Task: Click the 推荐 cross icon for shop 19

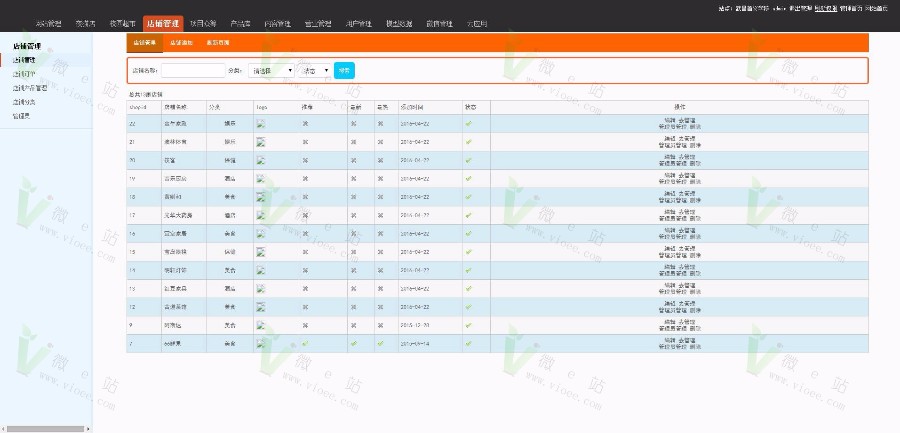Action: (305, 179)
